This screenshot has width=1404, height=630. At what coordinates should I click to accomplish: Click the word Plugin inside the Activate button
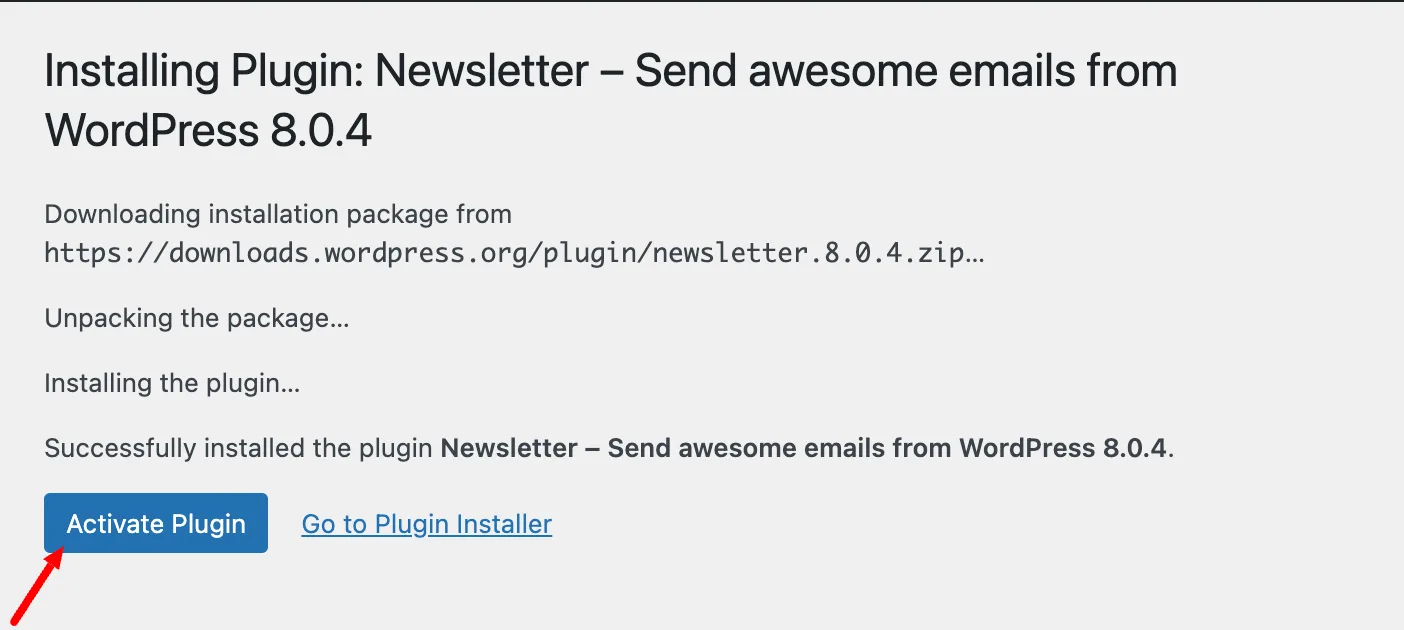tap(209, 524)
